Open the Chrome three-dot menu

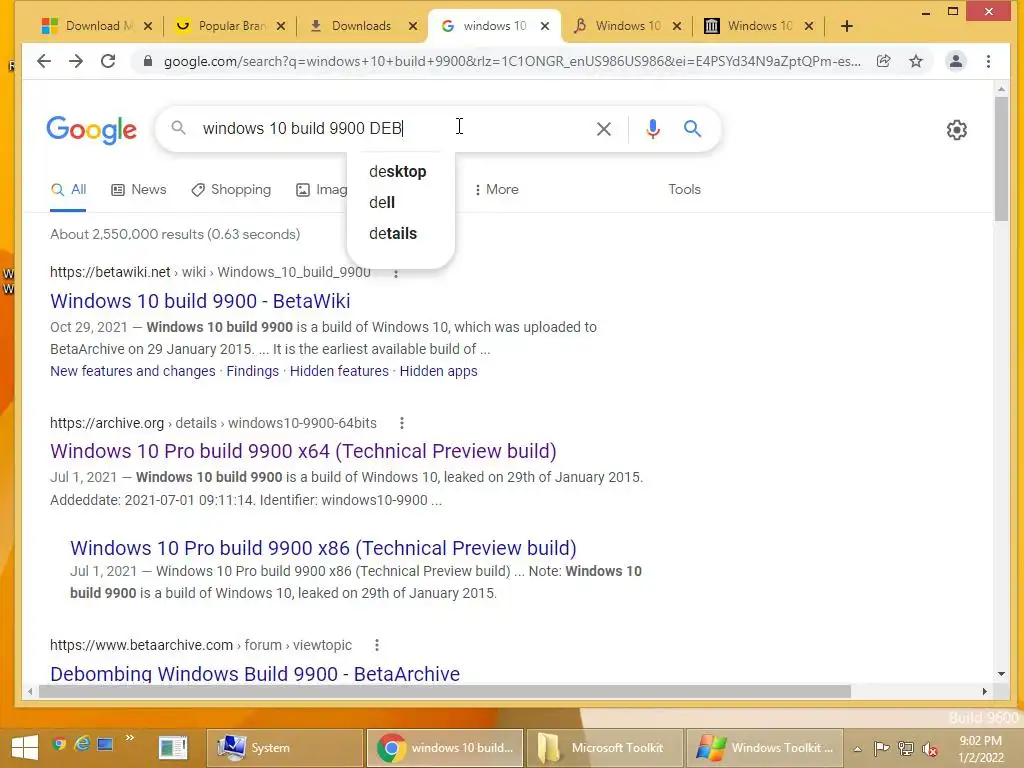pos(988,61)
